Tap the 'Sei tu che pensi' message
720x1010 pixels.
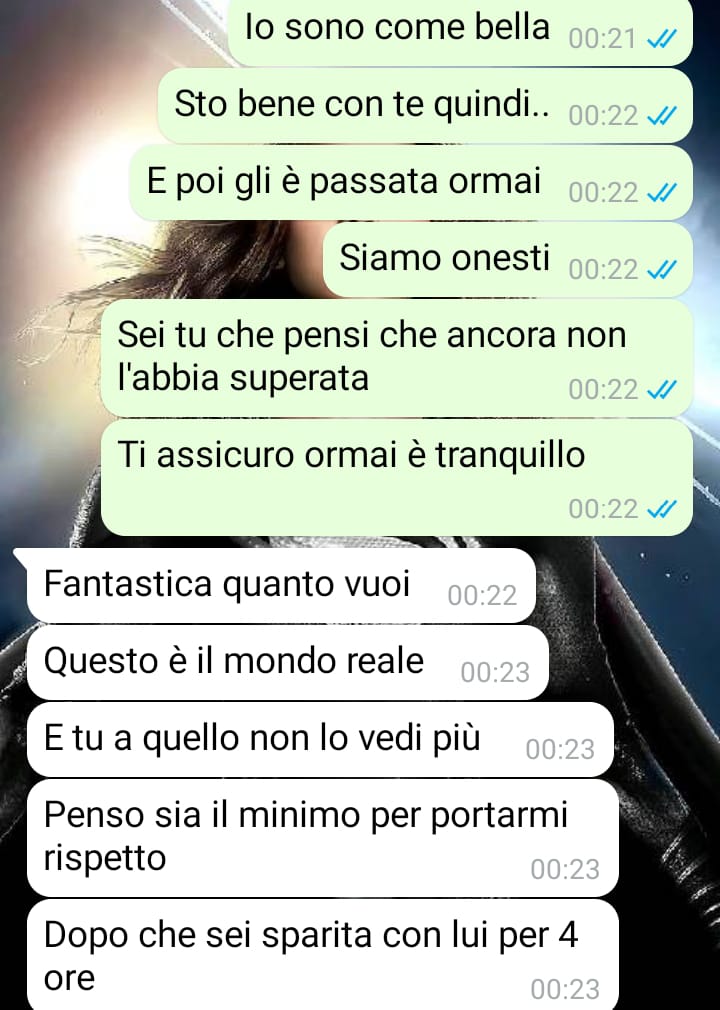point(397,358)
